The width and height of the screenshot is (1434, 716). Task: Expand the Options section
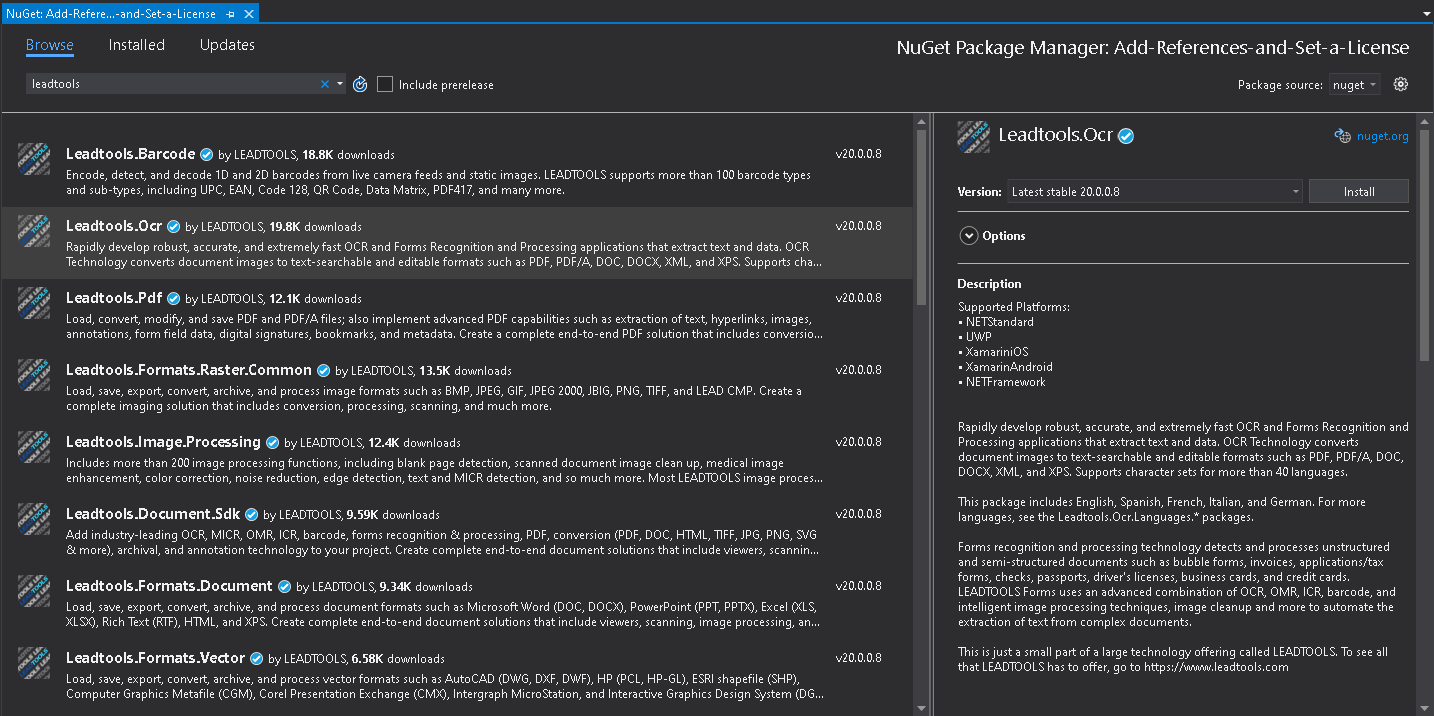[968, 236]
